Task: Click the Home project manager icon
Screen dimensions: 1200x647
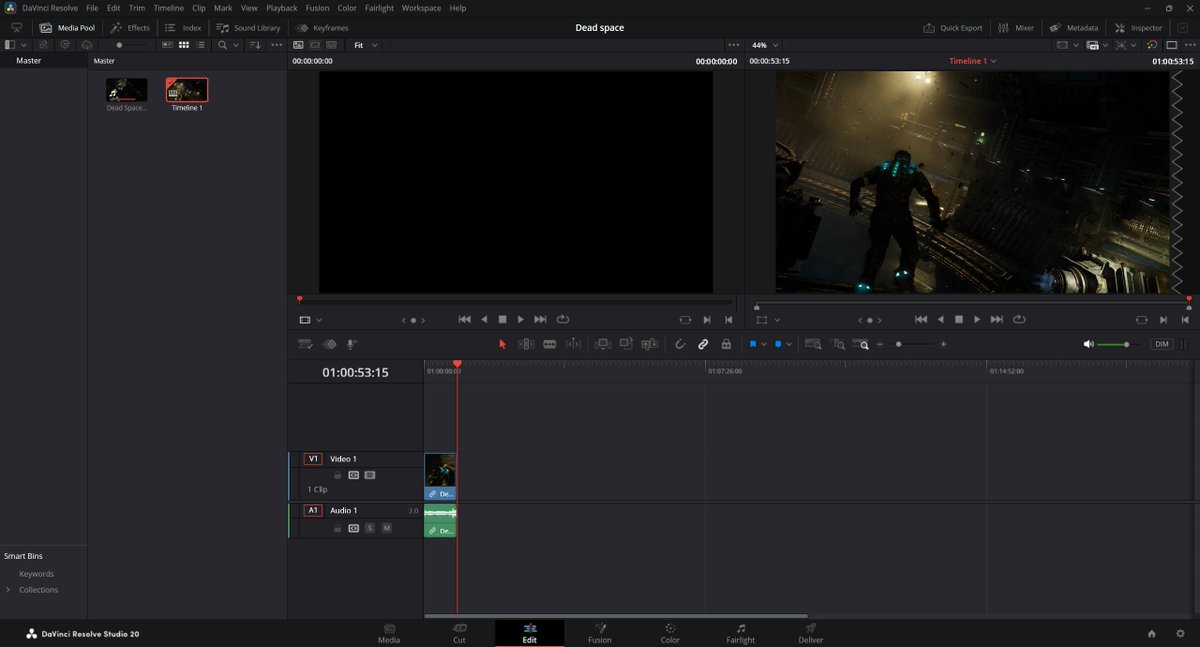Action: 1151,634
